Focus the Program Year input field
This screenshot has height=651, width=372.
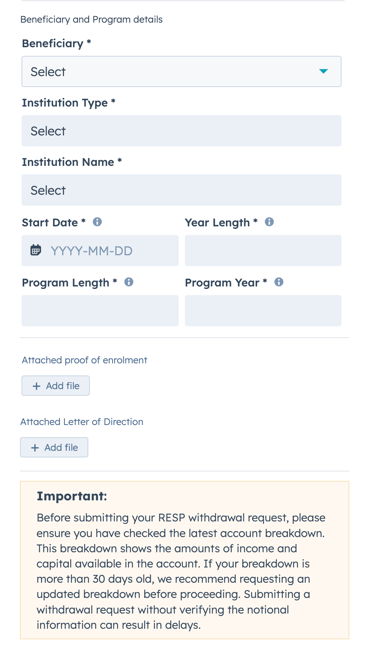click(263, 311)
